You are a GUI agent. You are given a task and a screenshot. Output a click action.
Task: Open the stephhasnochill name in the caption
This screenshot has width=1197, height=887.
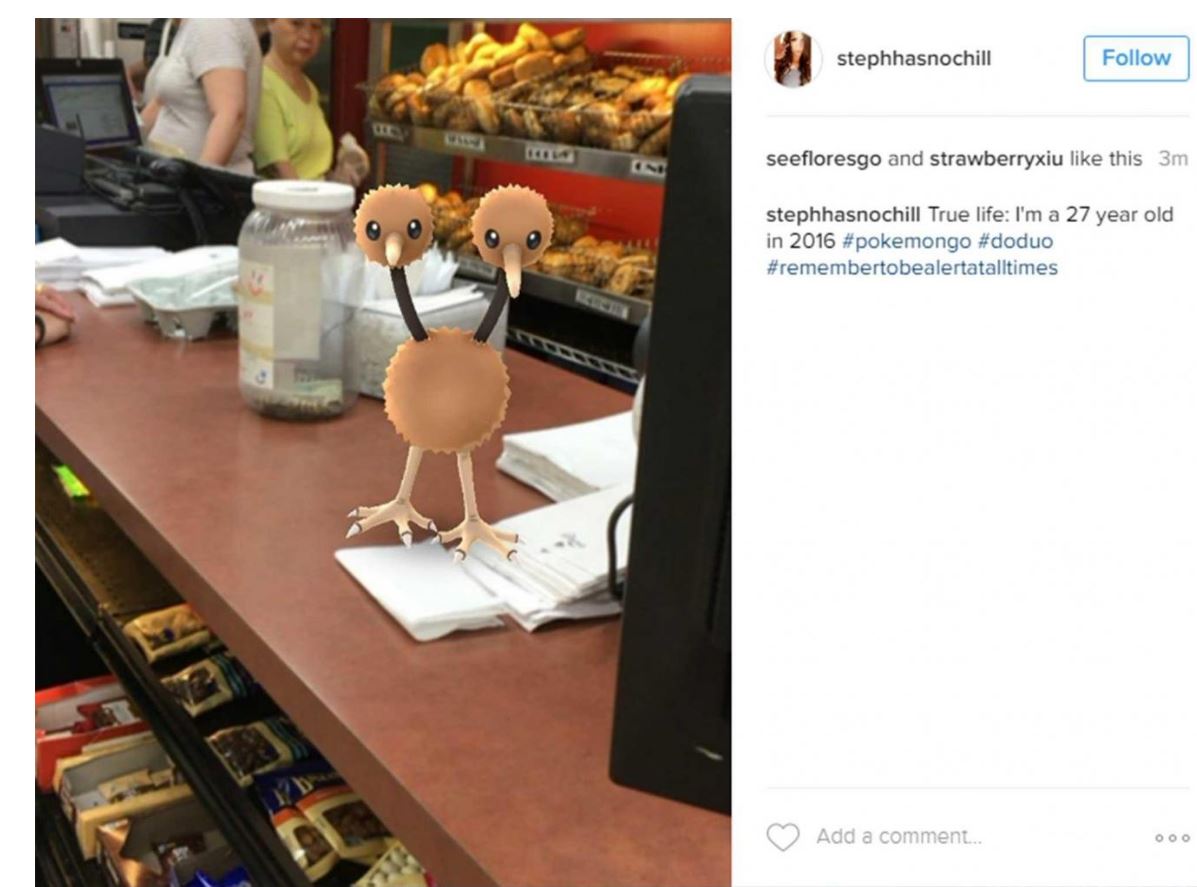[x=843, y=214]
